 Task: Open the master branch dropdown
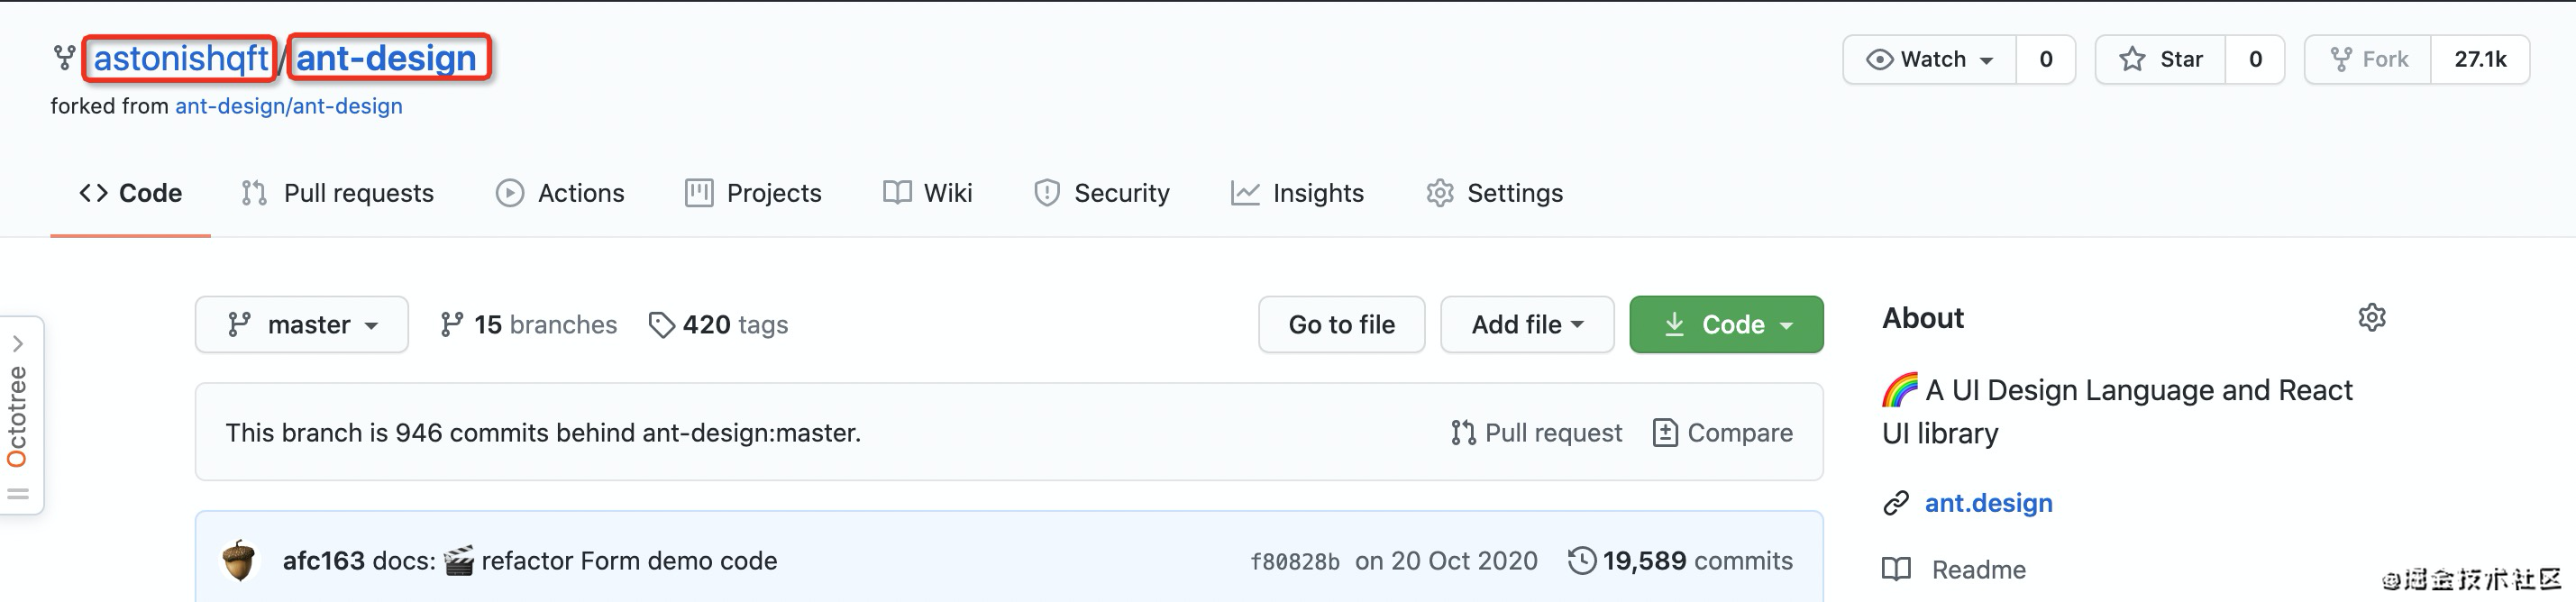coord(301,324)
